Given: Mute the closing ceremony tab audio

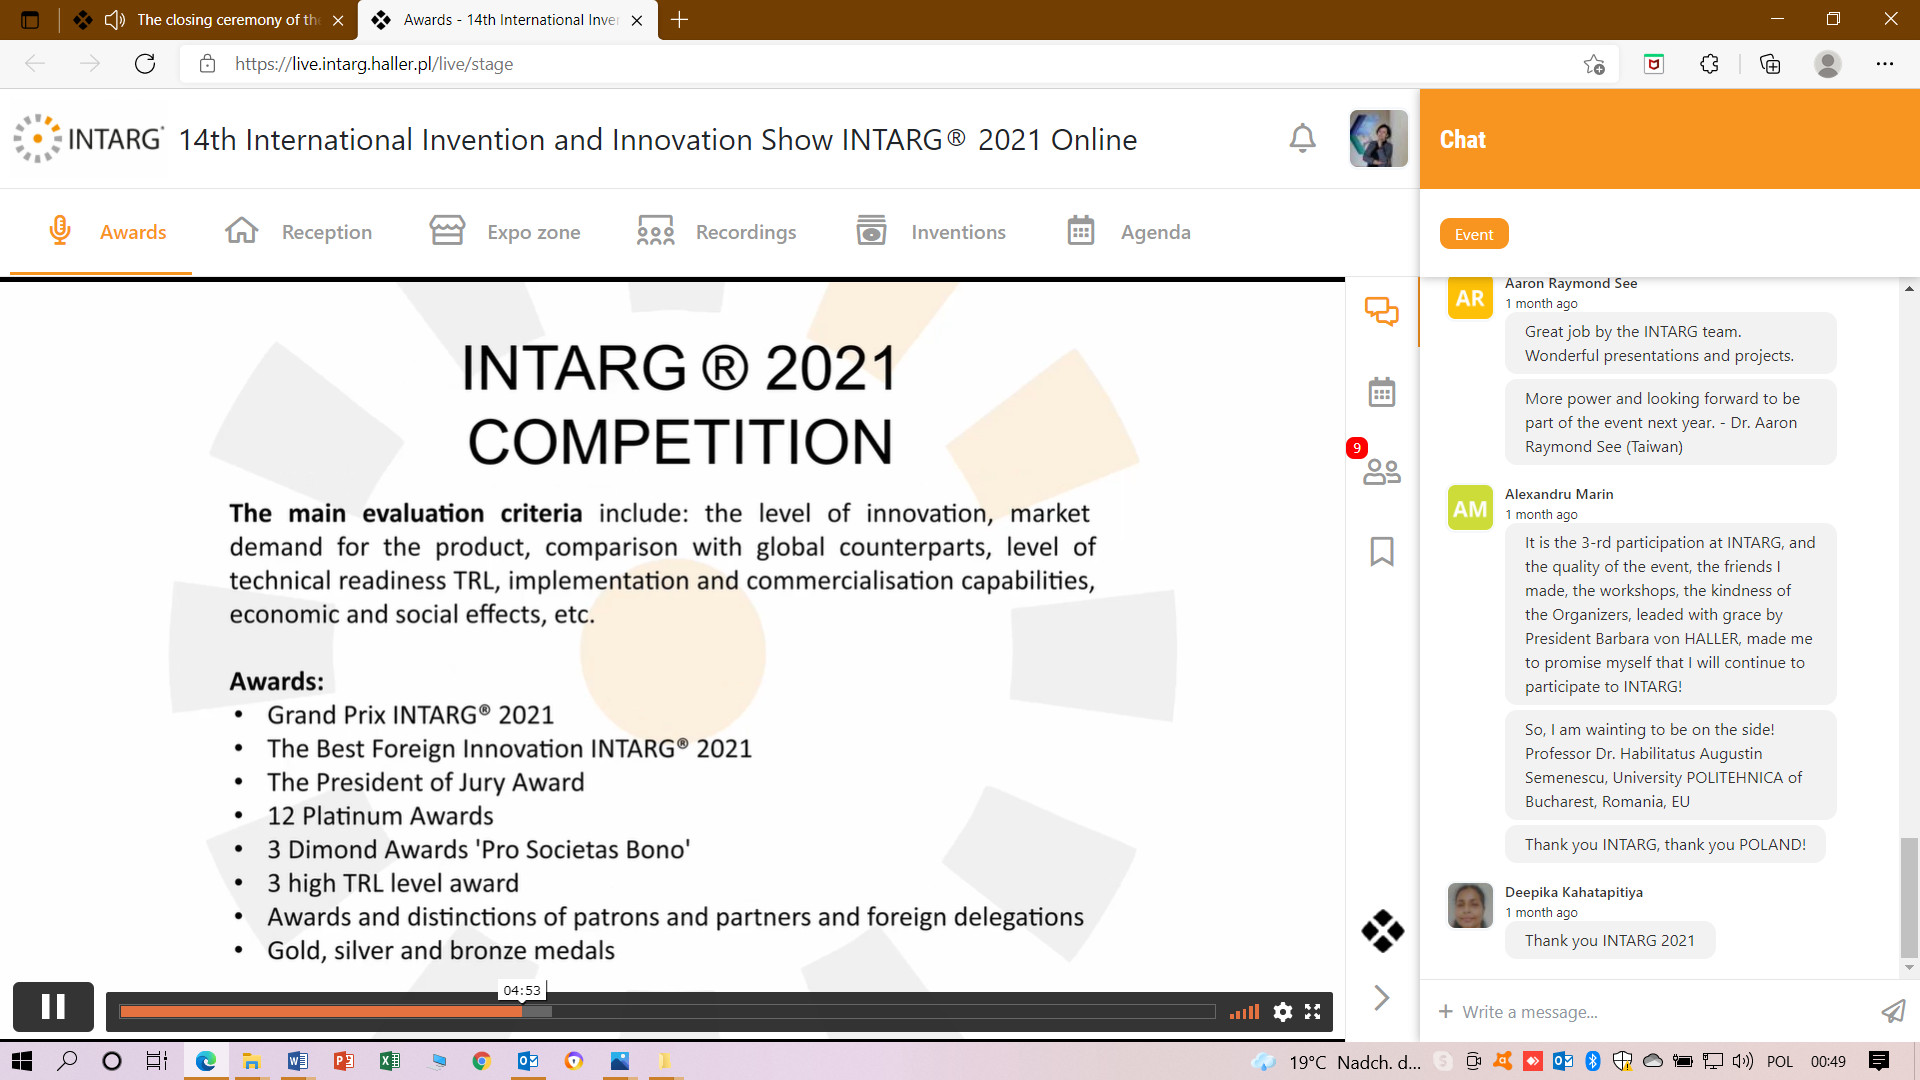Looking at the screenshot, I should click(115, 20).
